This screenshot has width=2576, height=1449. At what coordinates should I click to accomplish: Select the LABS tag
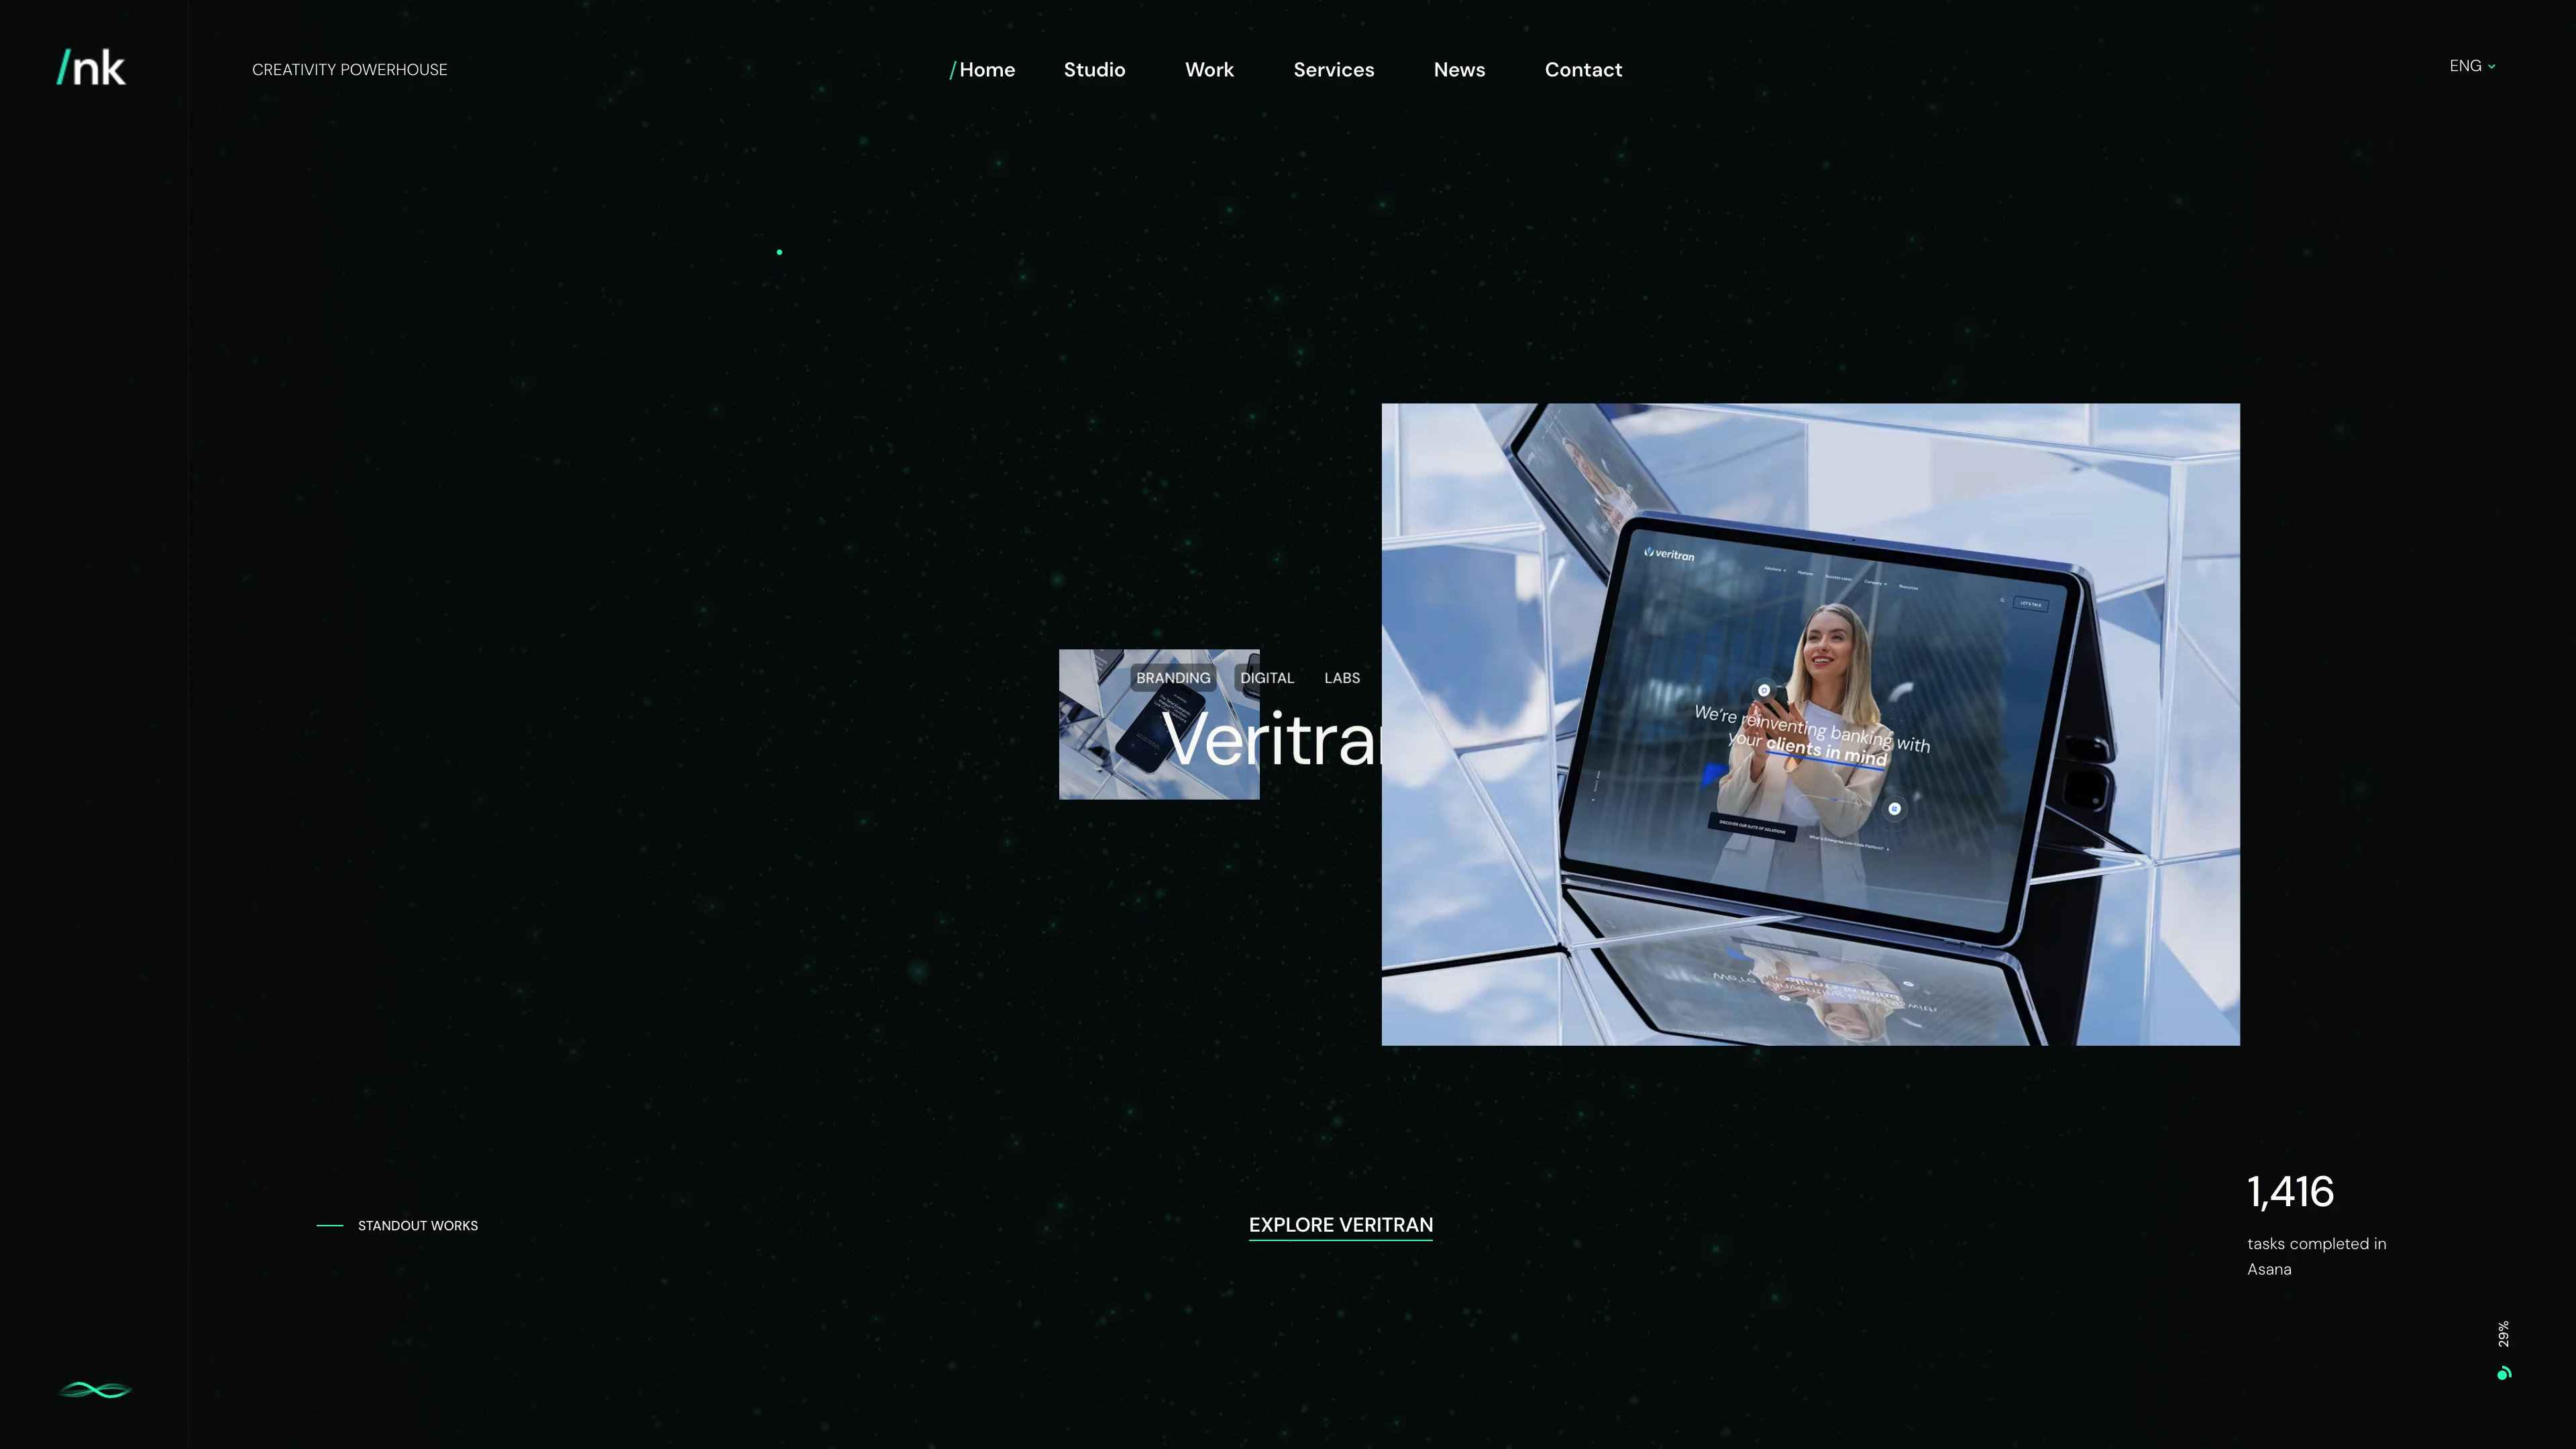coord(1342,678)
